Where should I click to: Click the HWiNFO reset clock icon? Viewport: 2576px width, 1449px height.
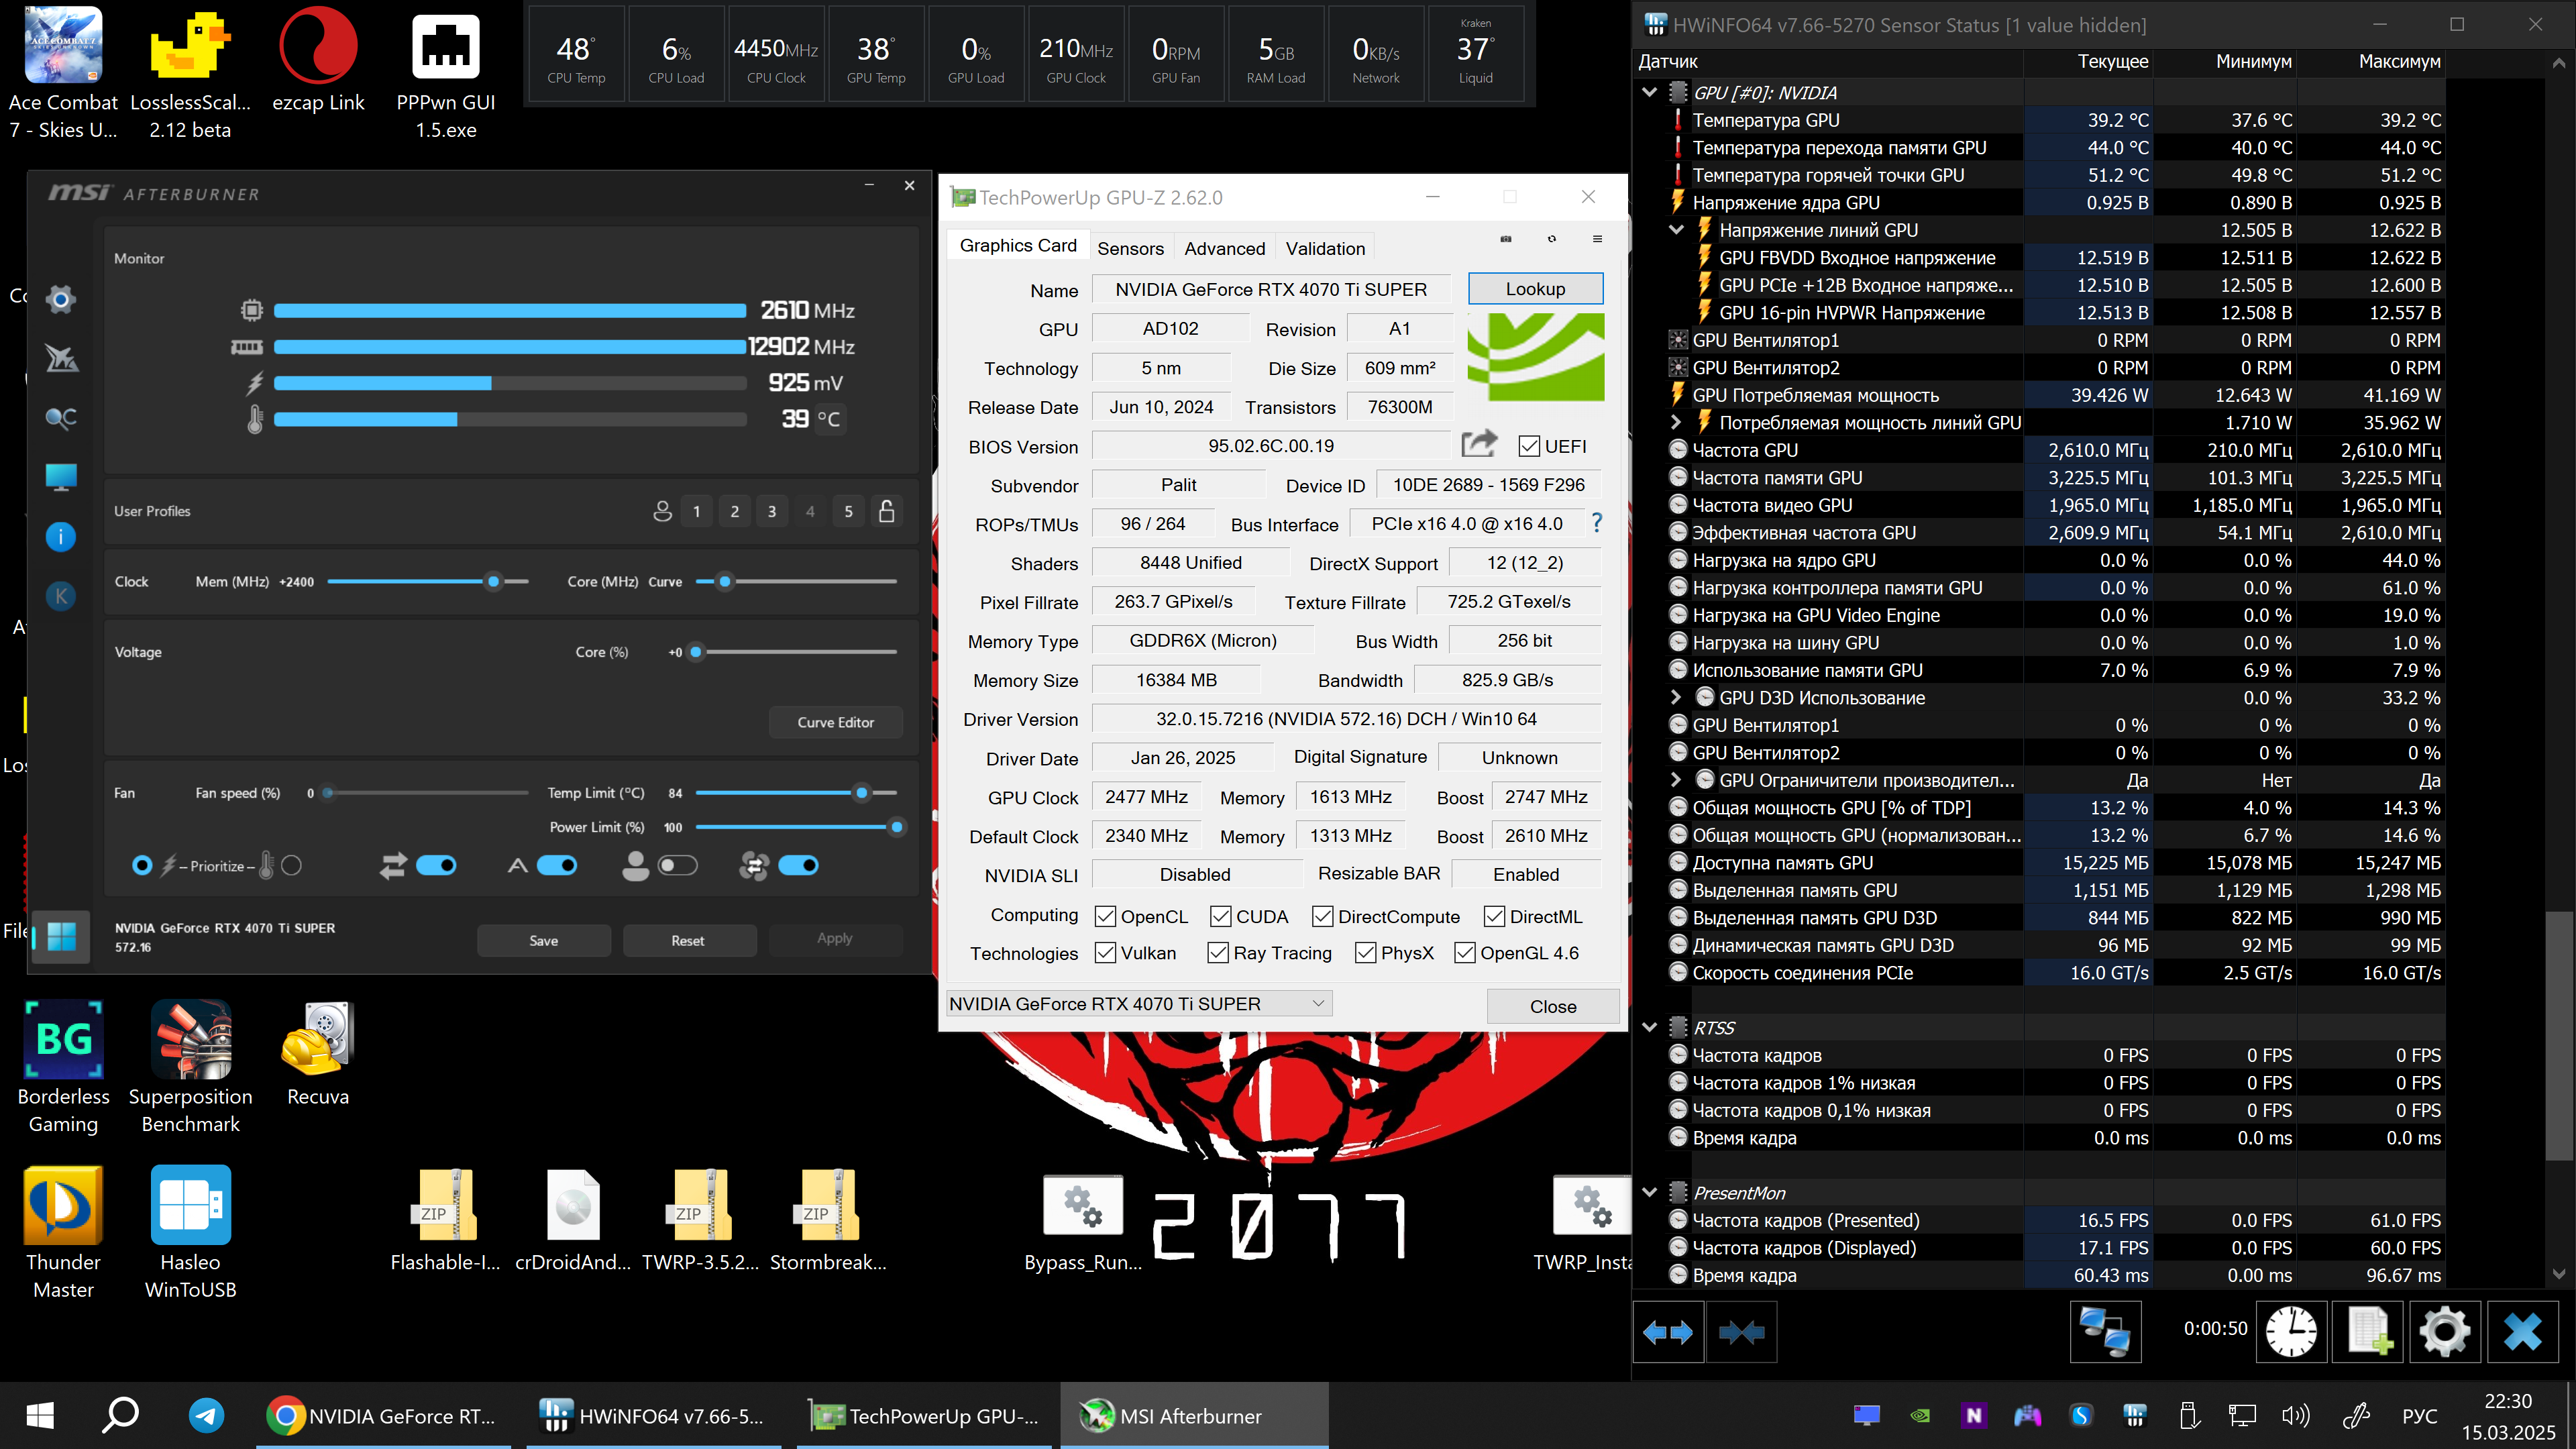(x=2290, y=1331)
